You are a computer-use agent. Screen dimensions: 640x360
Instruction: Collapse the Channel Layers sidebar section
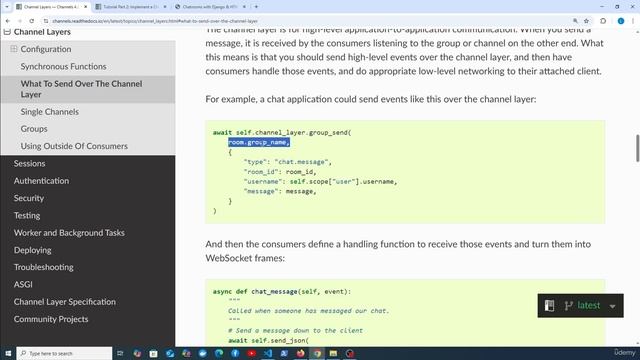point(7,31)
